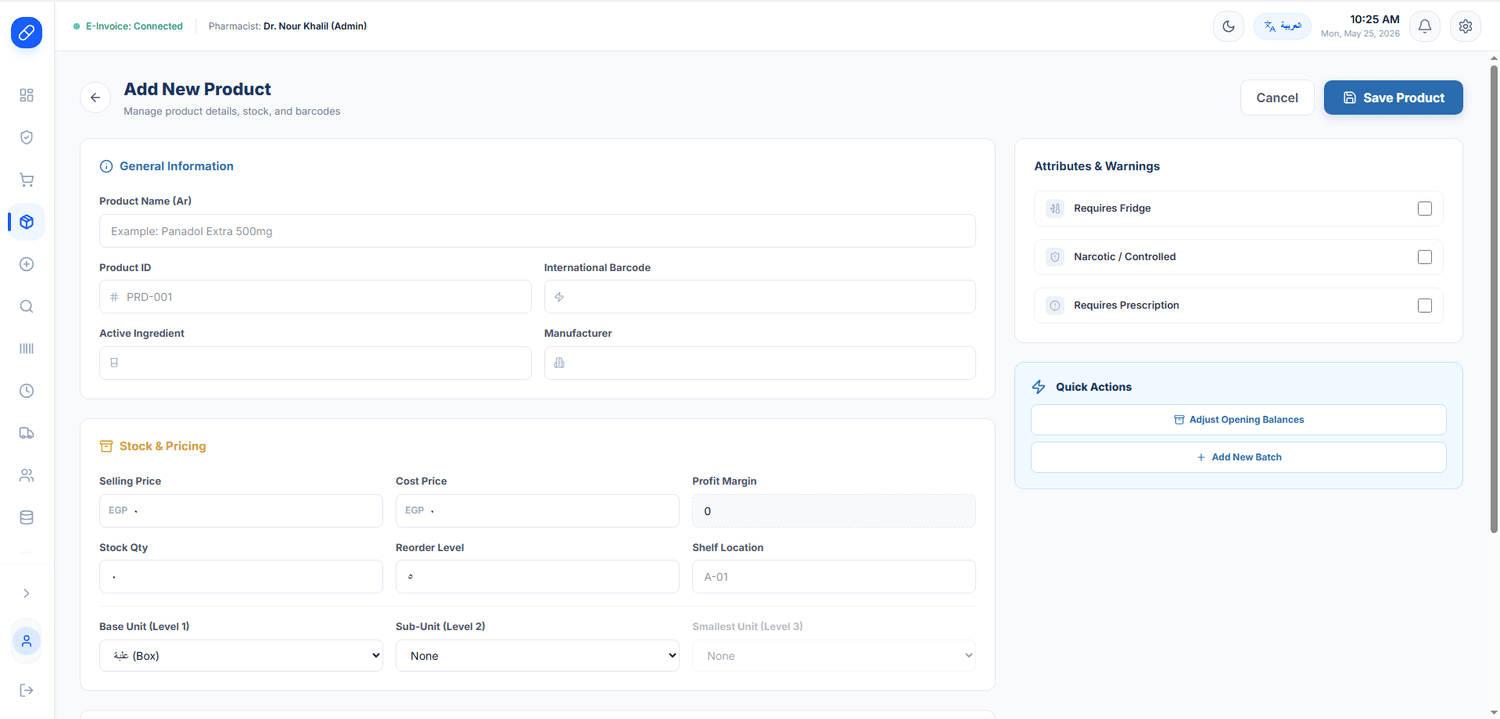Screen dimensions: 1500x719
Task: Go back using the back arrow button
Action: pyautogui.click(x=95, y=98)
